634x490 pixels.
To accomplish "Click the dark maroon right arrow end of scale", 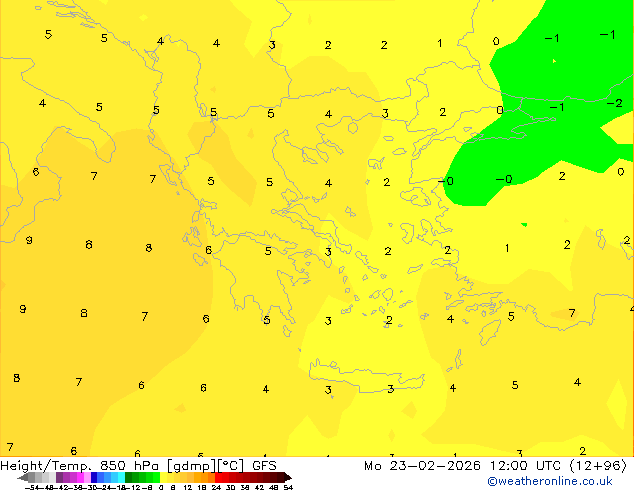I will (x=287, y=478).
